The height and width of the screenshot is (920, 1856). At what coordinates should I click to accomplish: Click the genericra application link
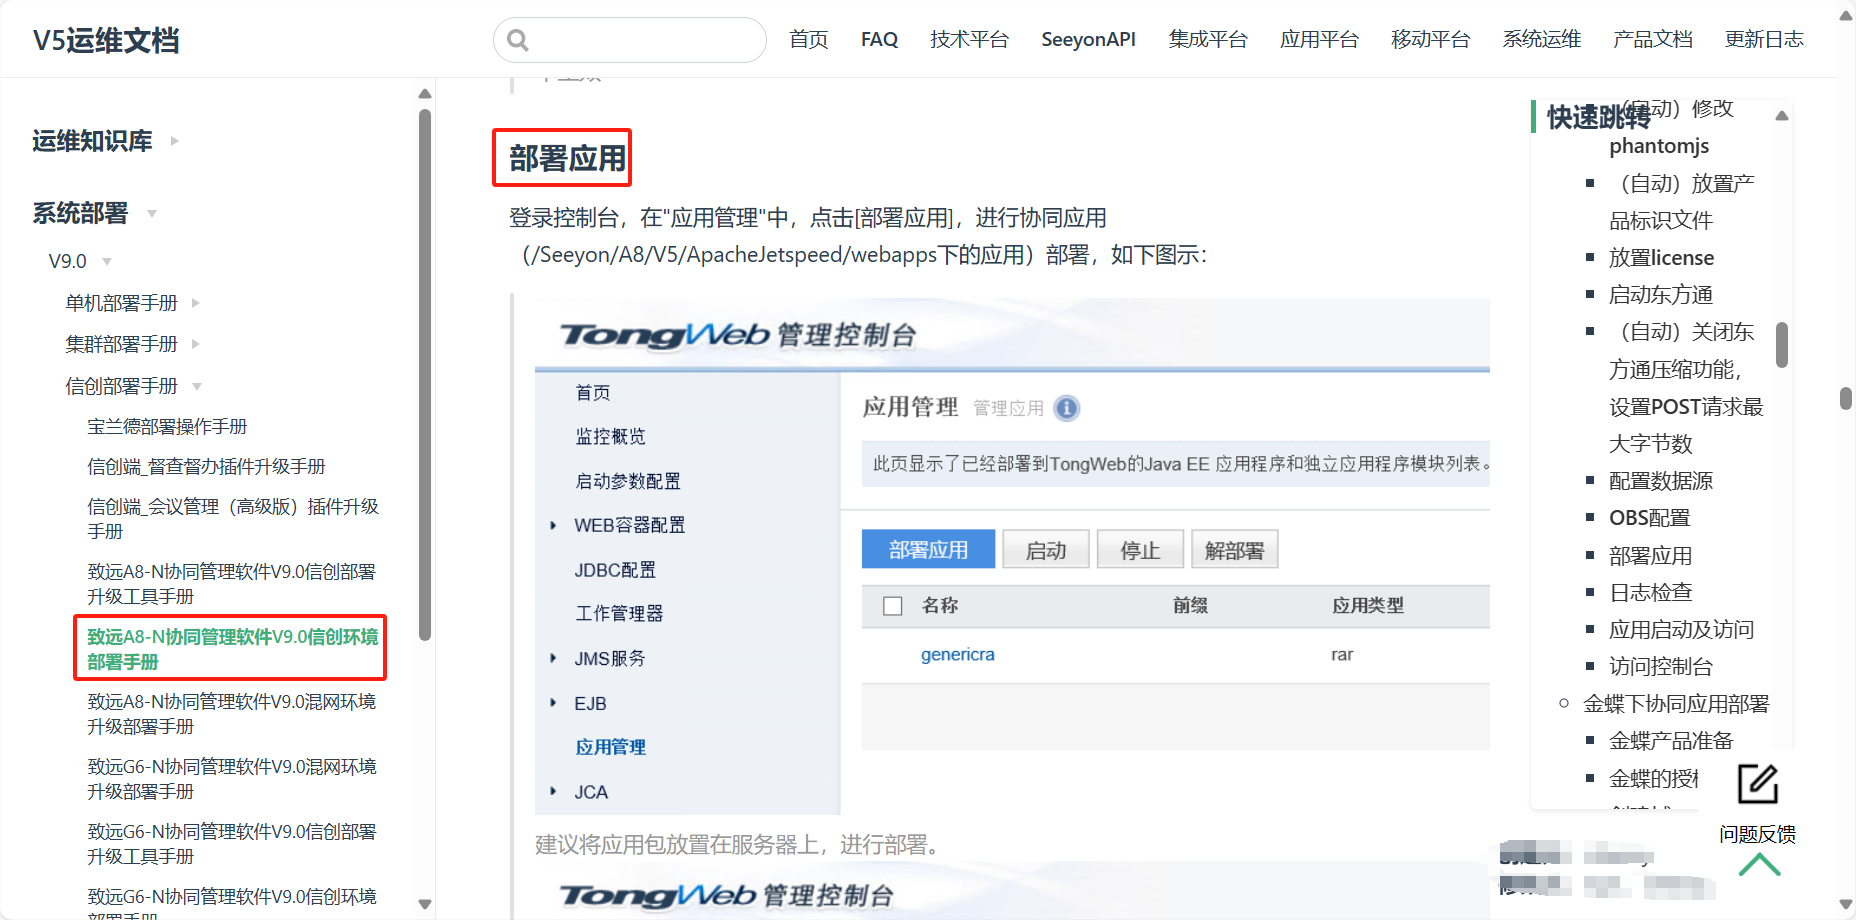tap(958, 654)
